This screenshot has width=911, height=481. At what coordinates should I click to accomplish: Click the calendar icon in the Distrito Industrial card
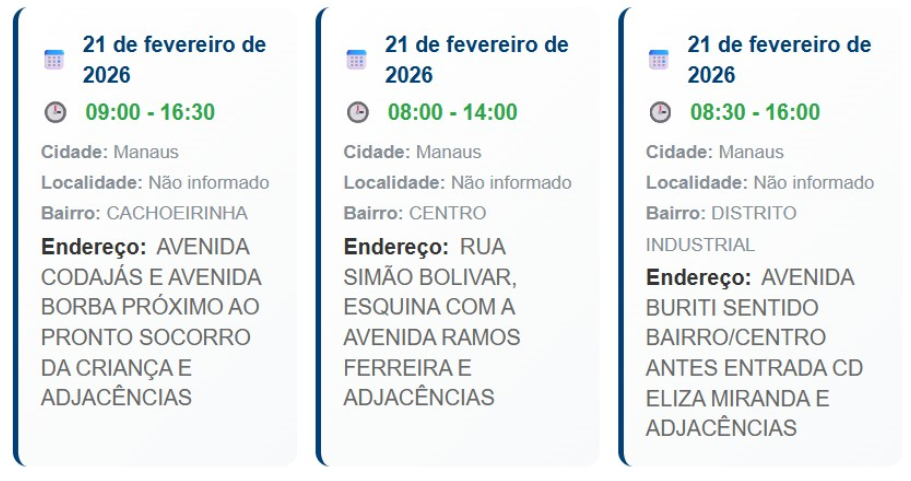(658, 59)
